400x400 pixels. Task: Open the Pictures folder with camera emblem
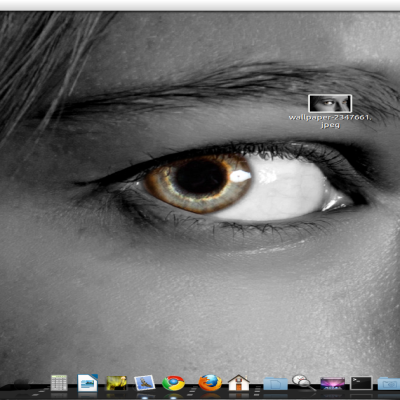tap(389, 383)
